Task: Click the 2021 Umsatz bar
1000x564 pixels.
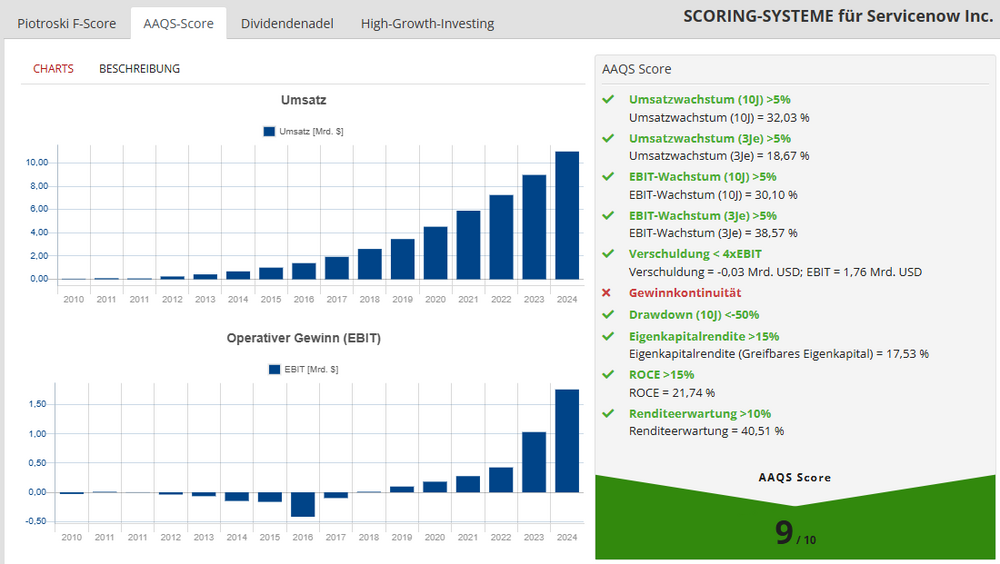Action: click(468, 245)
